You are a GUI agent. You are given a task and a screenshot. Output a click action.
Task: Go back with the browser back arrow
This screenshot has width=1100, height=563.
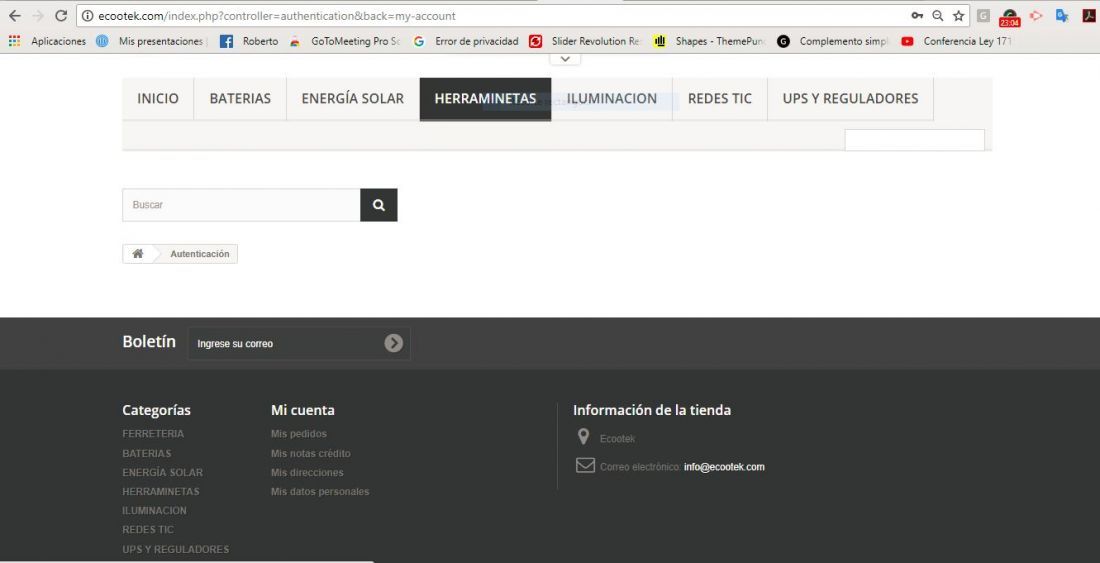(15, 15)
